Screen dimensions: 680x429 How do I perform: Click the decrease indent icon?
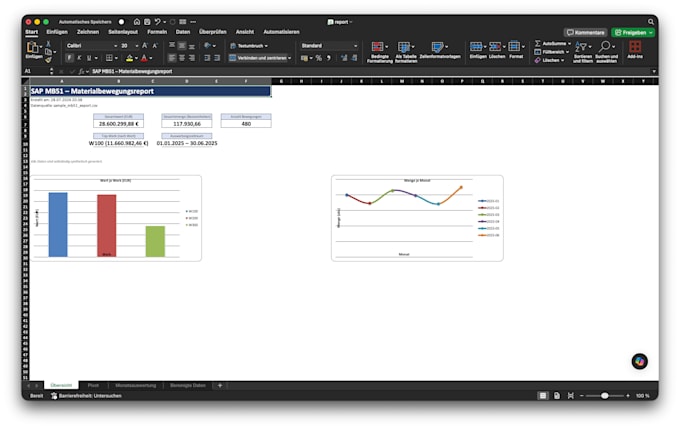[x=207, y=58]
